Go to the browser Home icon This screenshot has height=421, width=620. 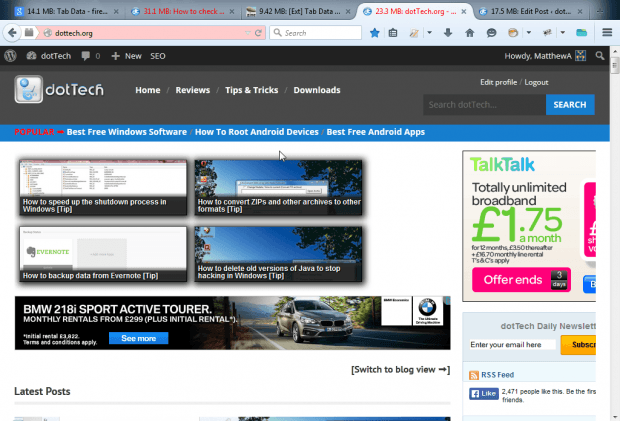click(x=469, y=33)
